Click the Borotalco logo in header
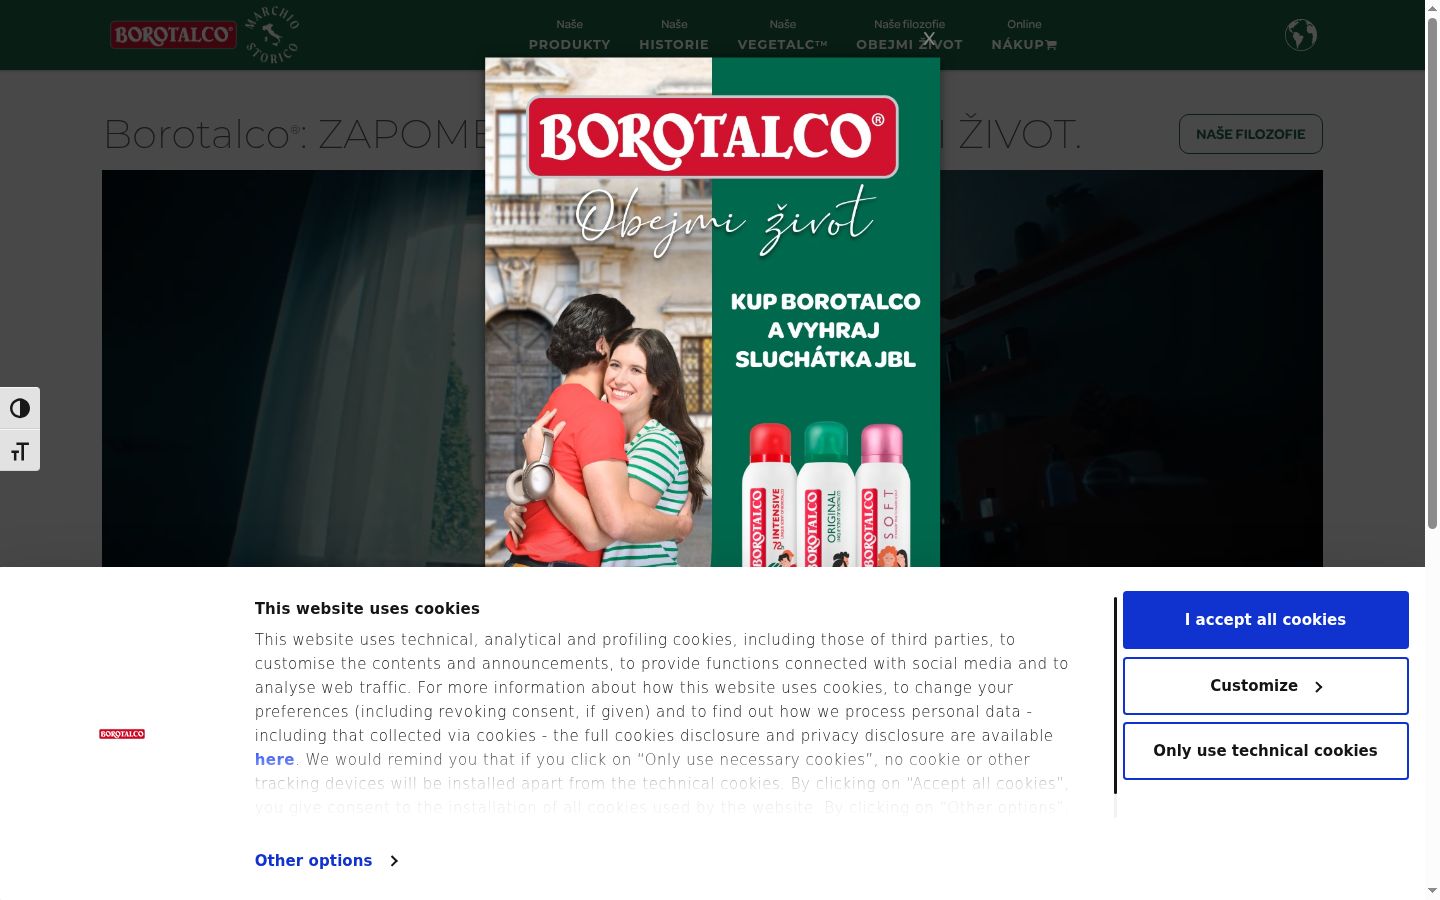 click(173, 35)
